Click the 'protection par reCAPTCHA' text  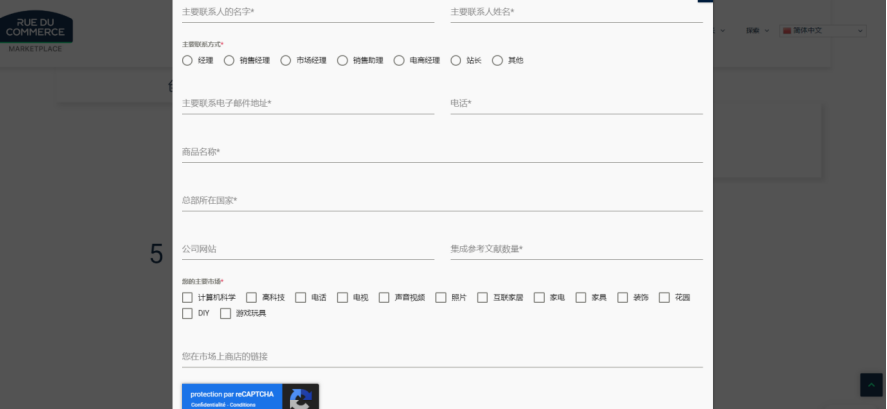[232, 394]
